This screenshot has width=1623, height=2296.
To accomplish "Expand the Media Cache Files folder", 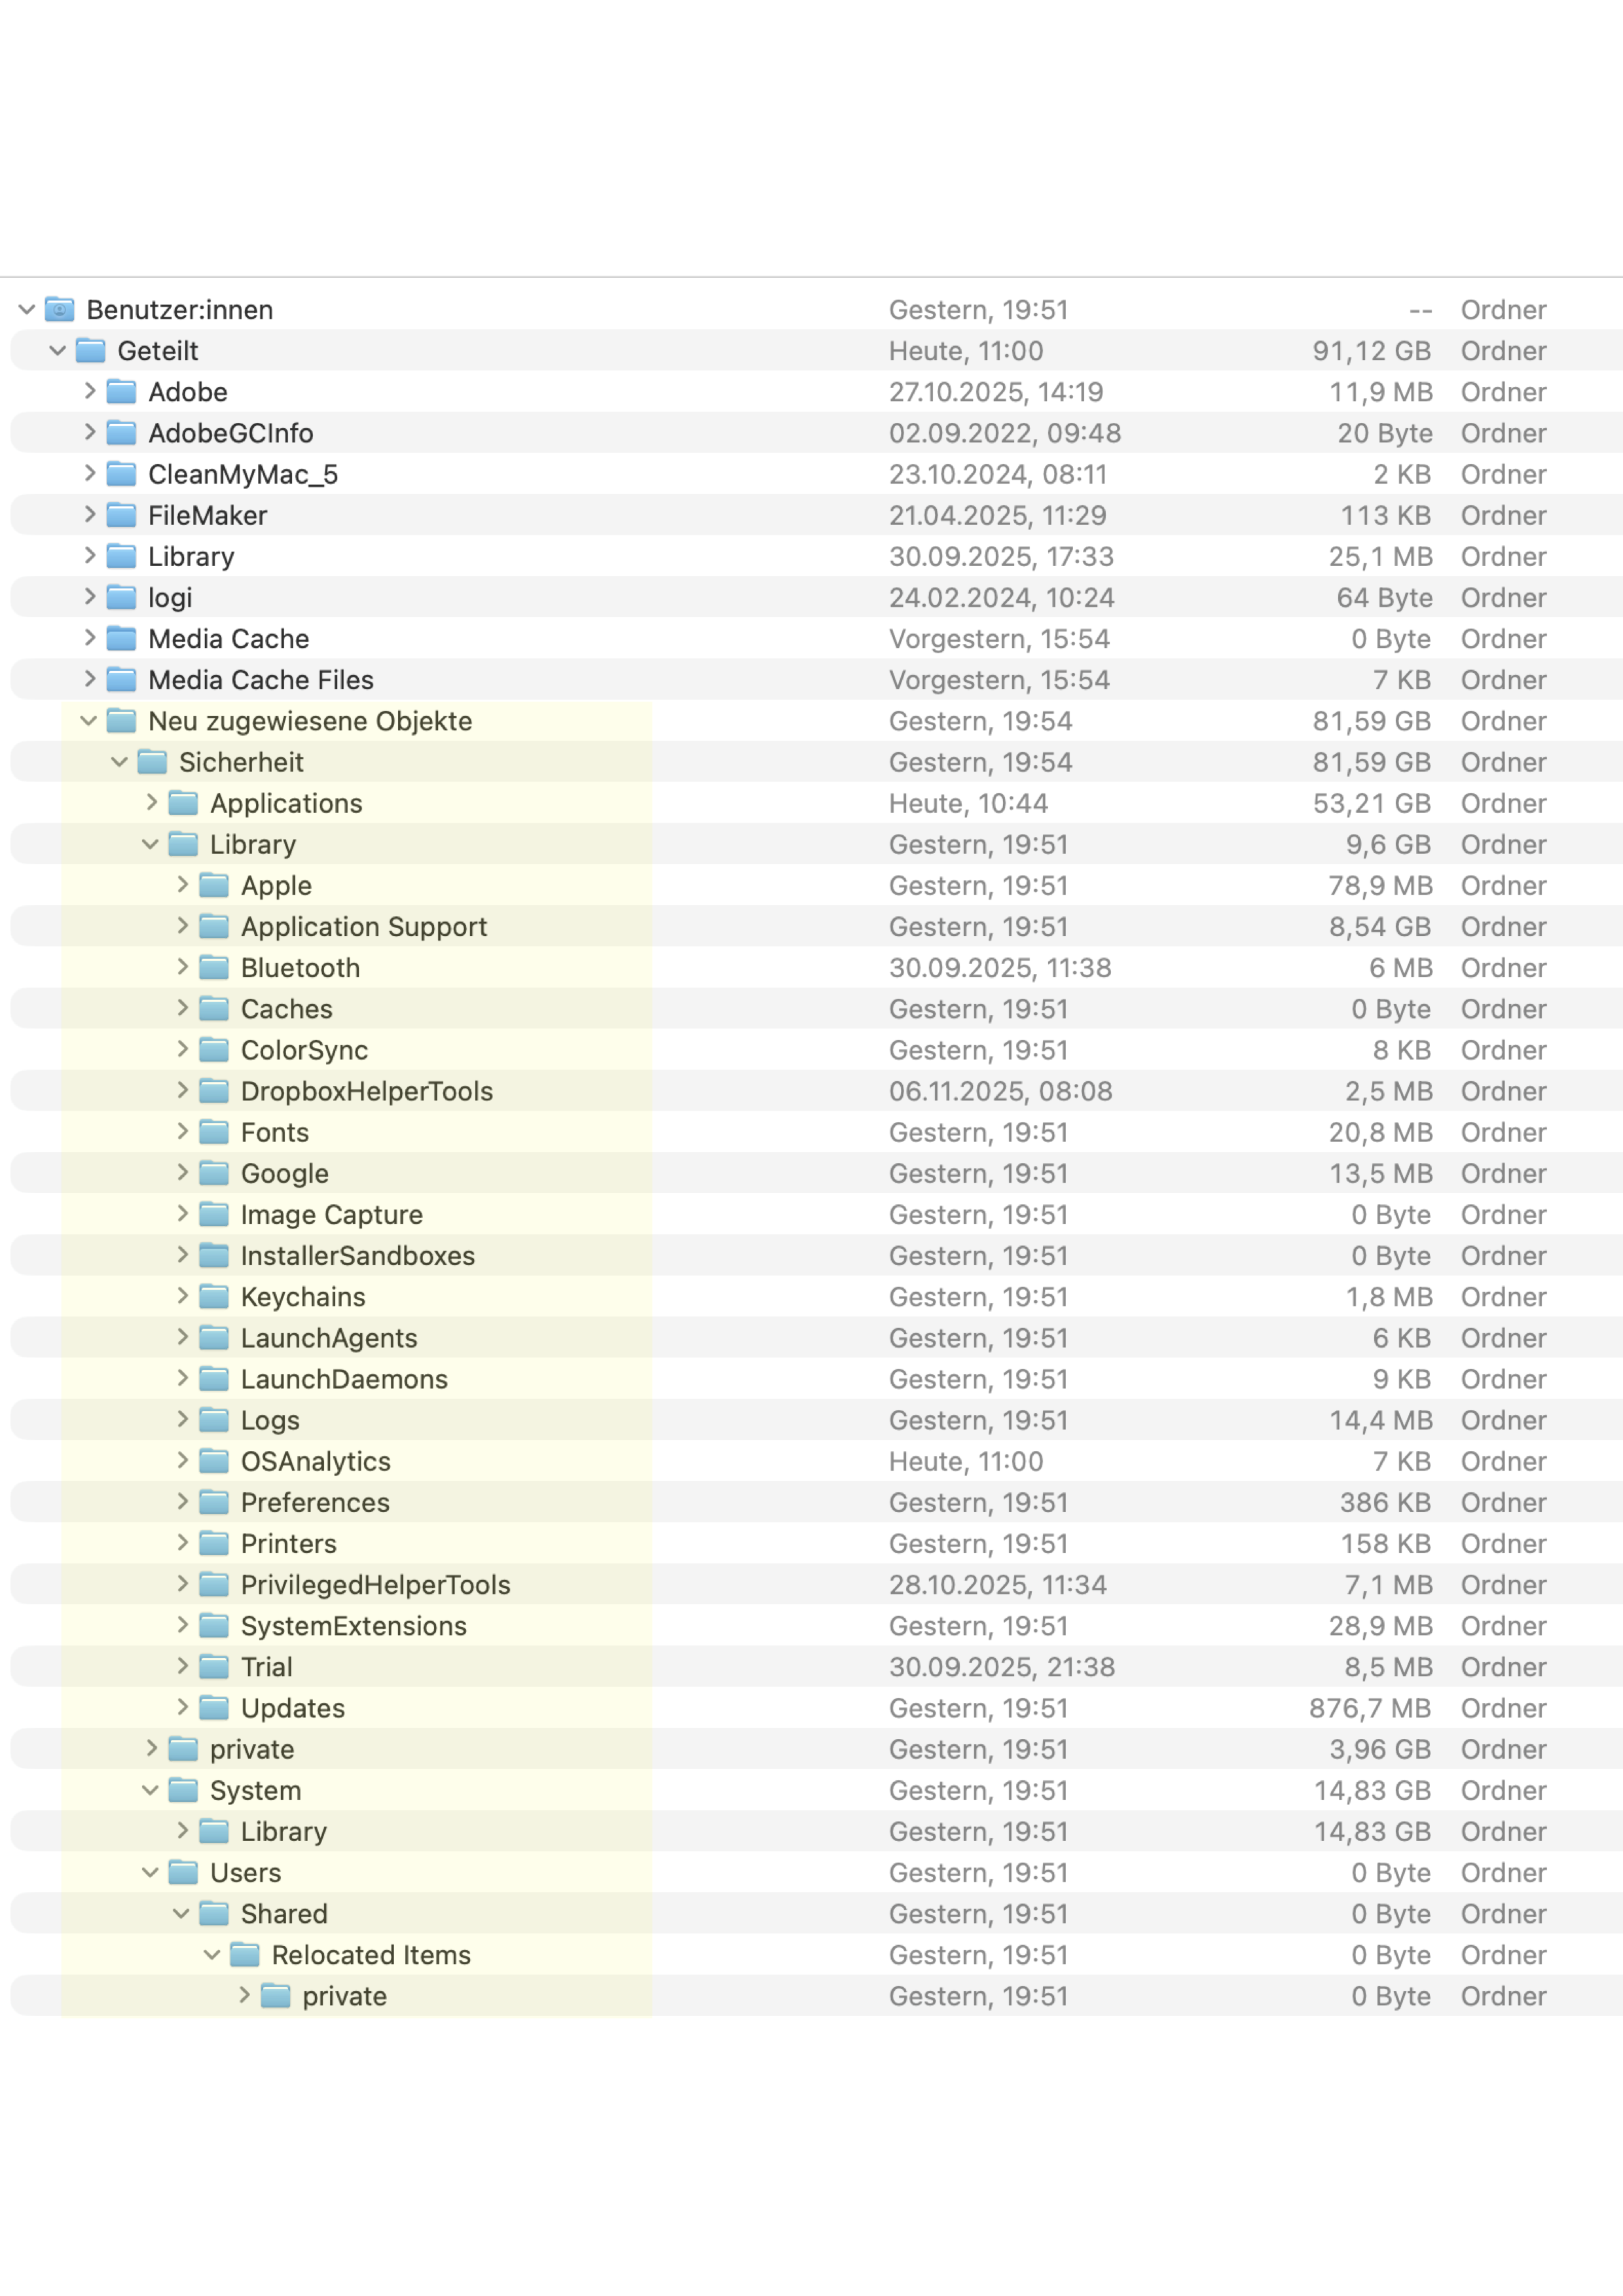I will [x=90, y=680].
